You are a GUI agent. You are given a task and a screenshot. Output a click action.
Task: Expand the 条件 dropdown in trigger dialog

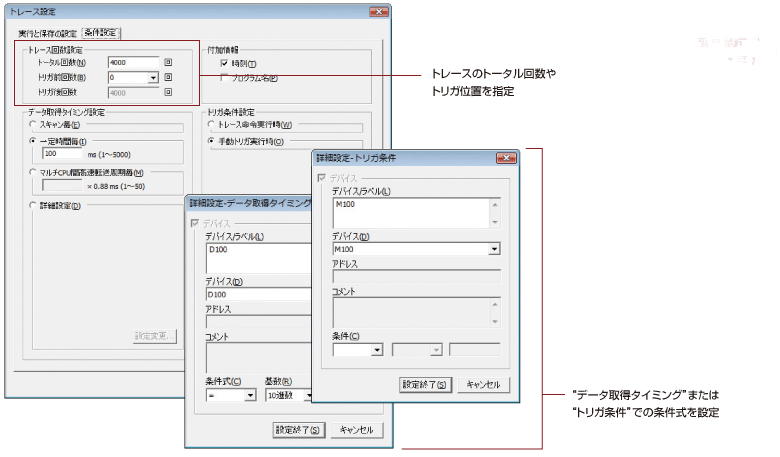377,350
